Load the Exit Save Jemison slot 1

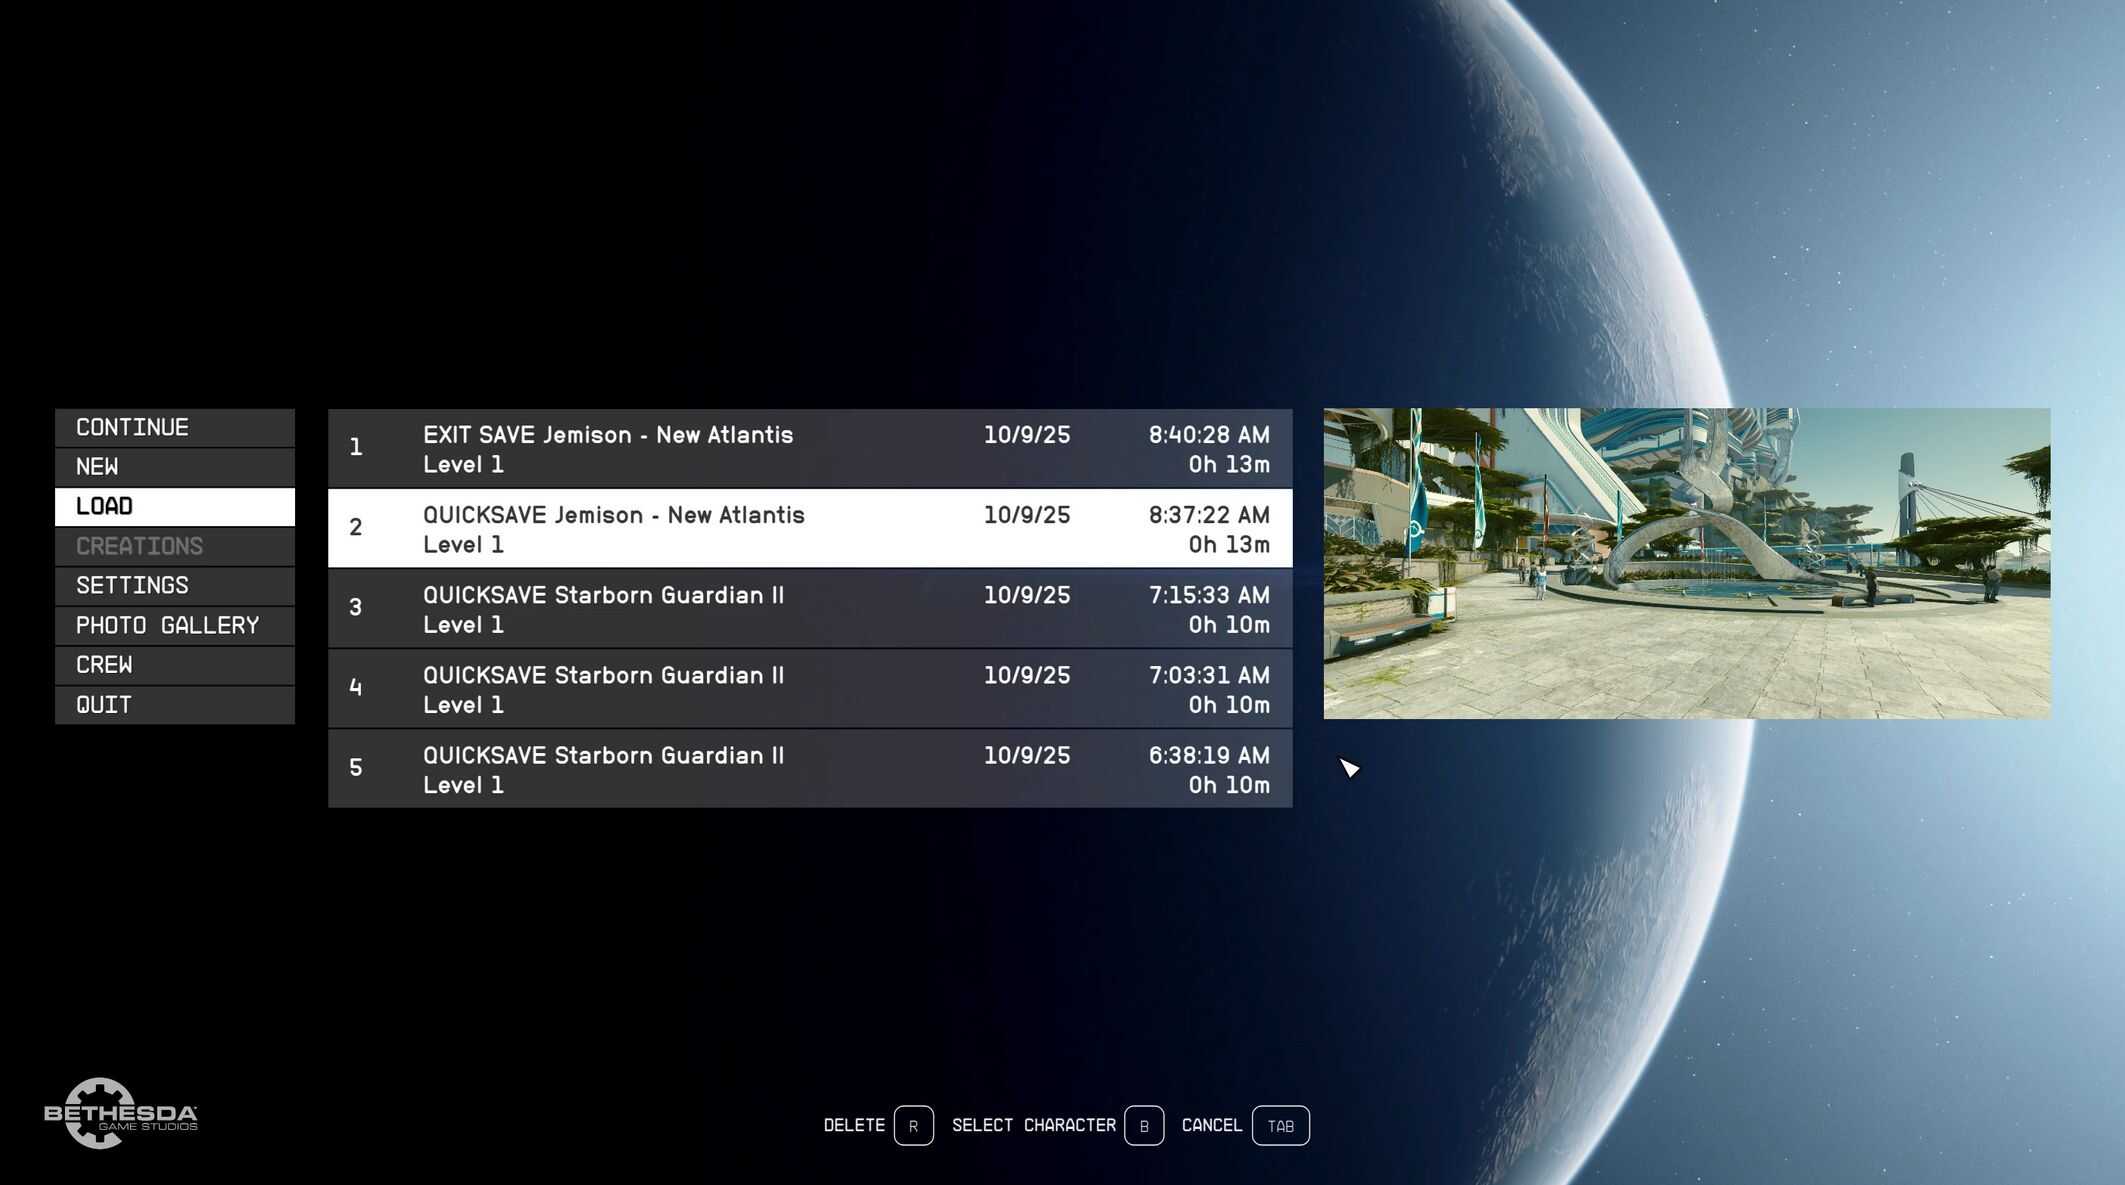(x=809, y=448)
